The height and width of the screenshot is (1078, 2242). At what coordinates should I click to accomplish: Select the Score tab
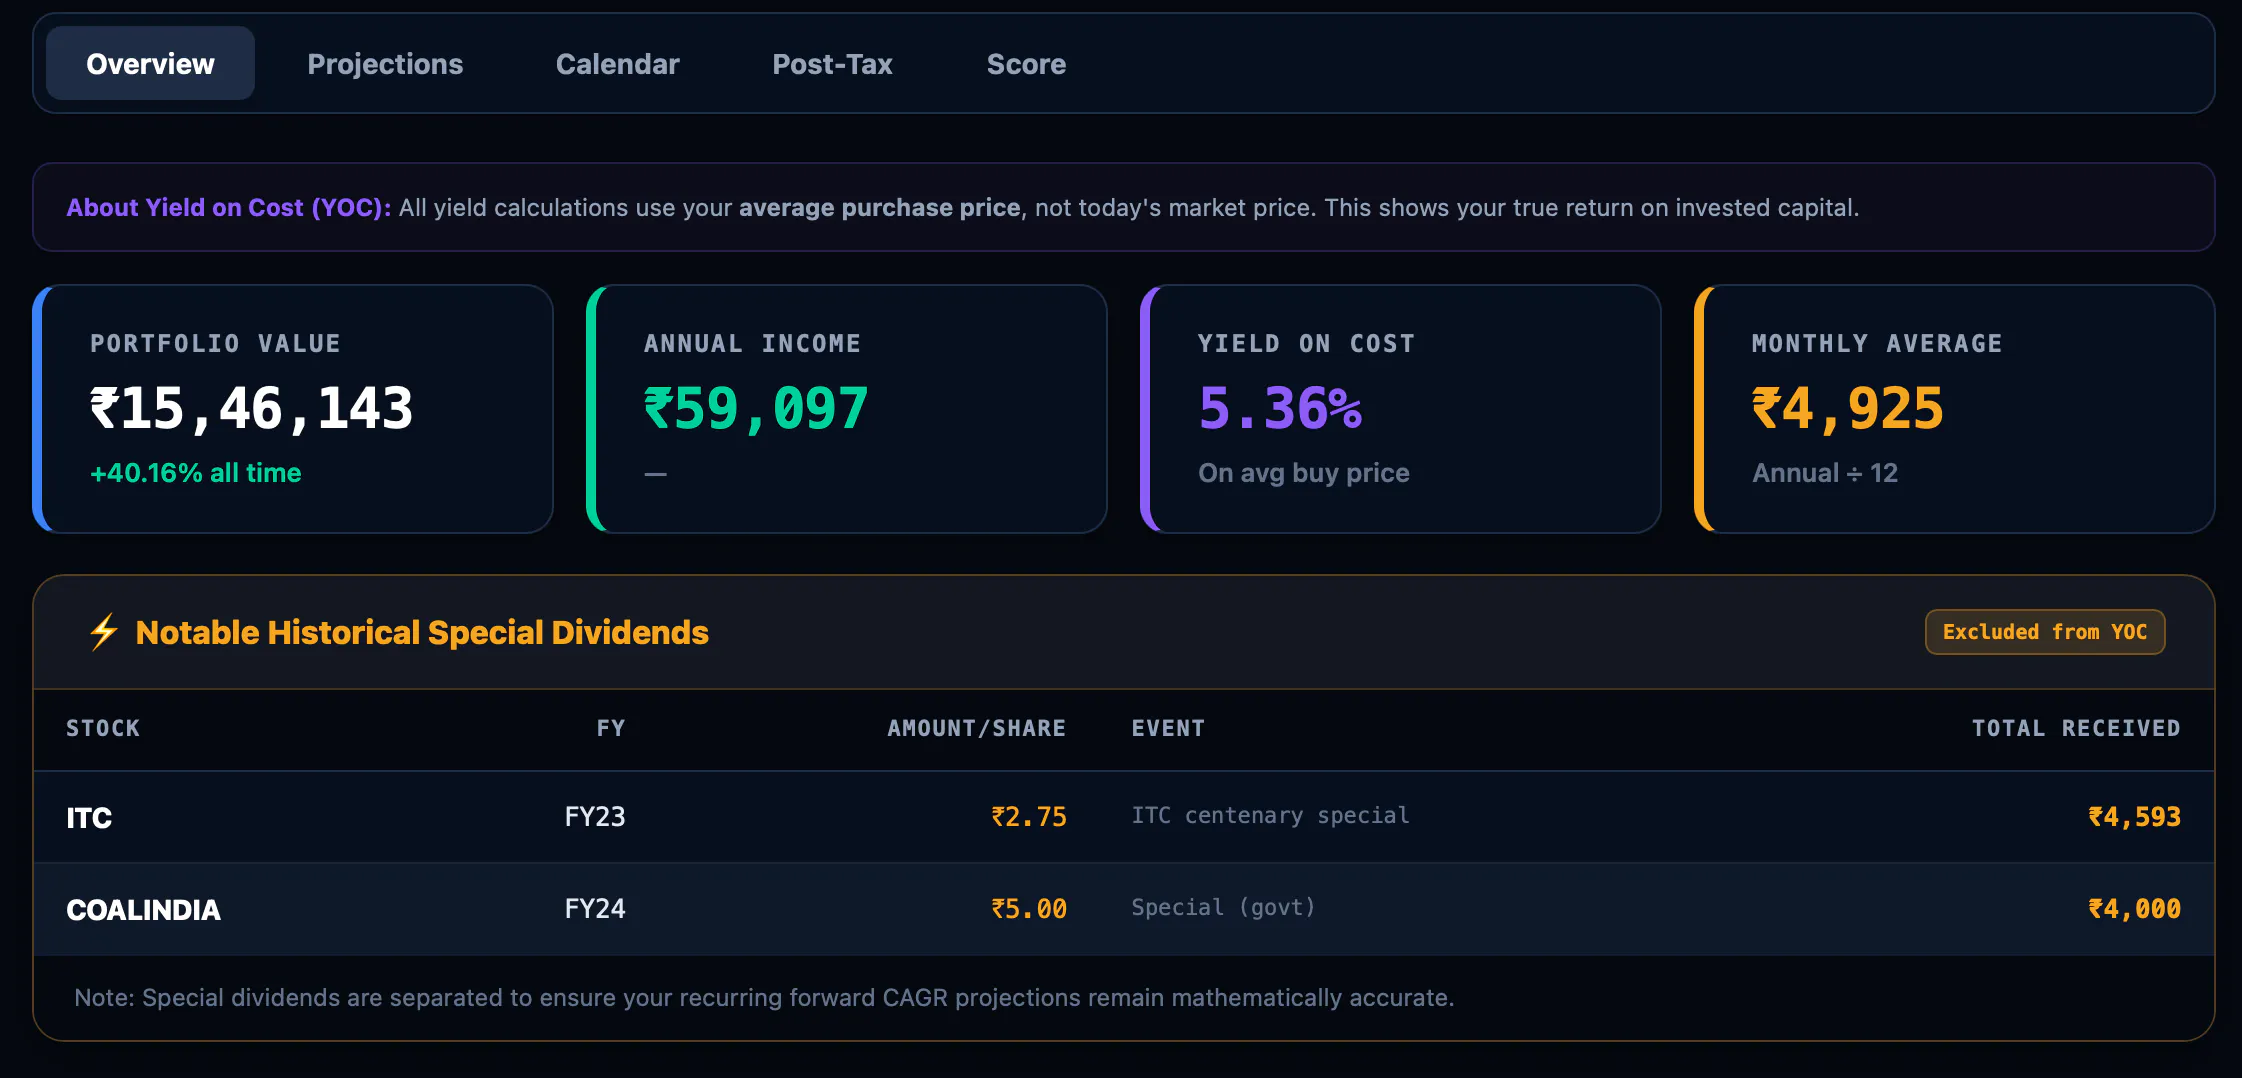1026,63
